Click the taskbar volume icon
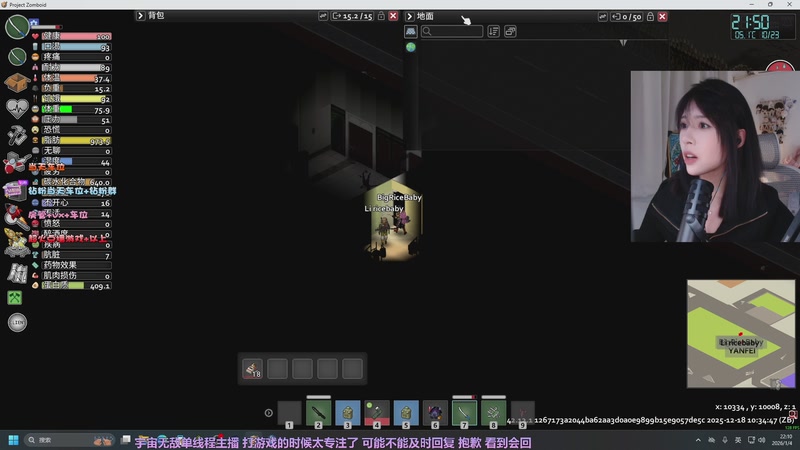 point(762,440)
